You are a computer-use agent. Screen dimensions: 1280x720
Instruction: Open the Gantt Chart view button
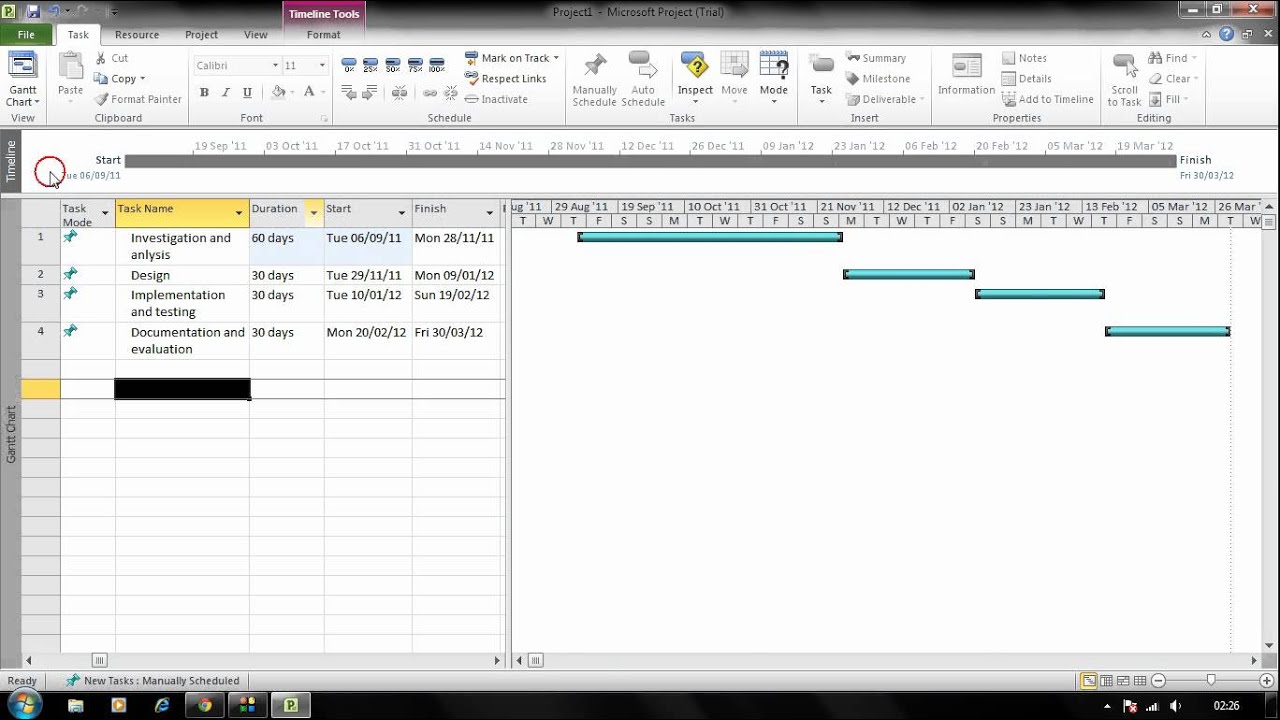tap(23, 78)
